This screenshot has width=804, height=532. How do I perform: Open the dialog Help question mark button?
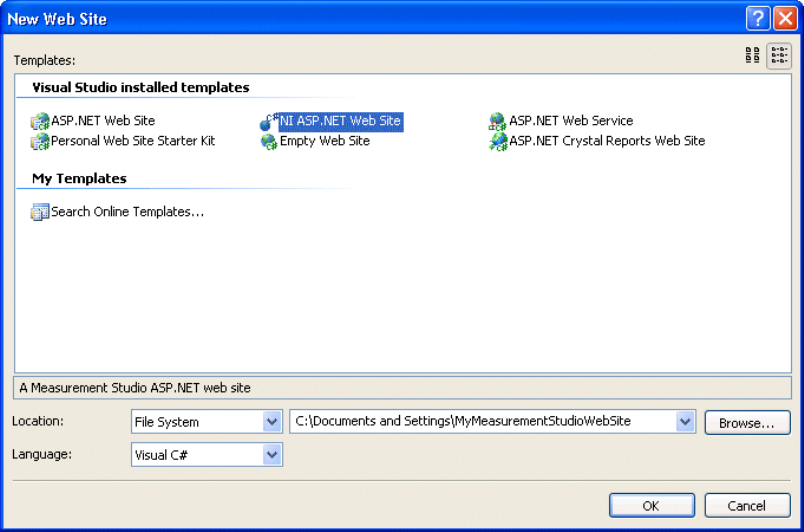click(x=758, y=18)
